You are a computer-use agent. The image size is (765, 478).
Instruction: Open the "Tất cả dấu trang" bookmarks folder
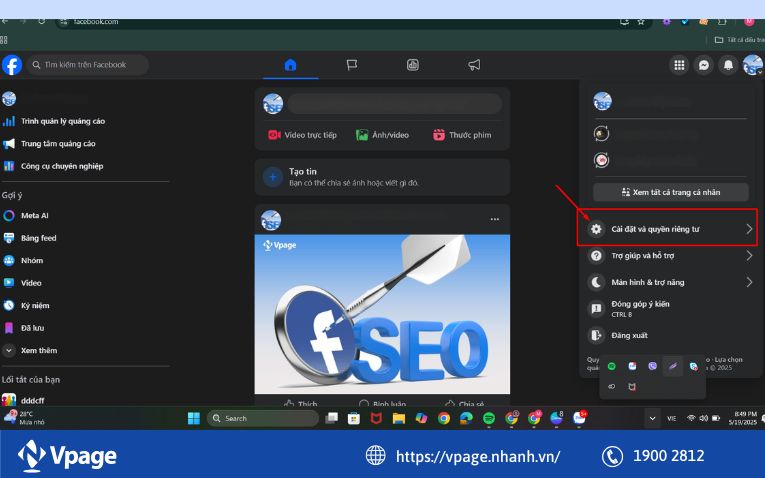739,40
